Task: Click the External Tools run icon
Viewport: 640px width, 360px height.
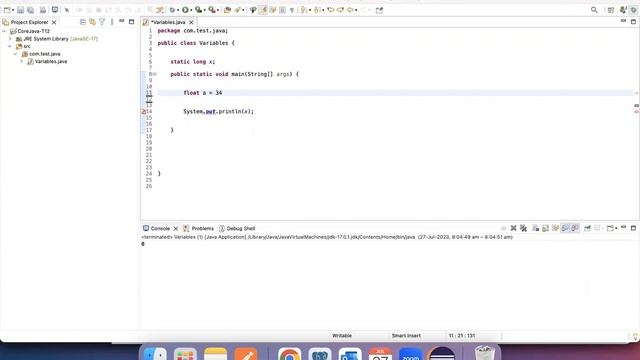Action: pyautogui.click(x=211, y=10)
